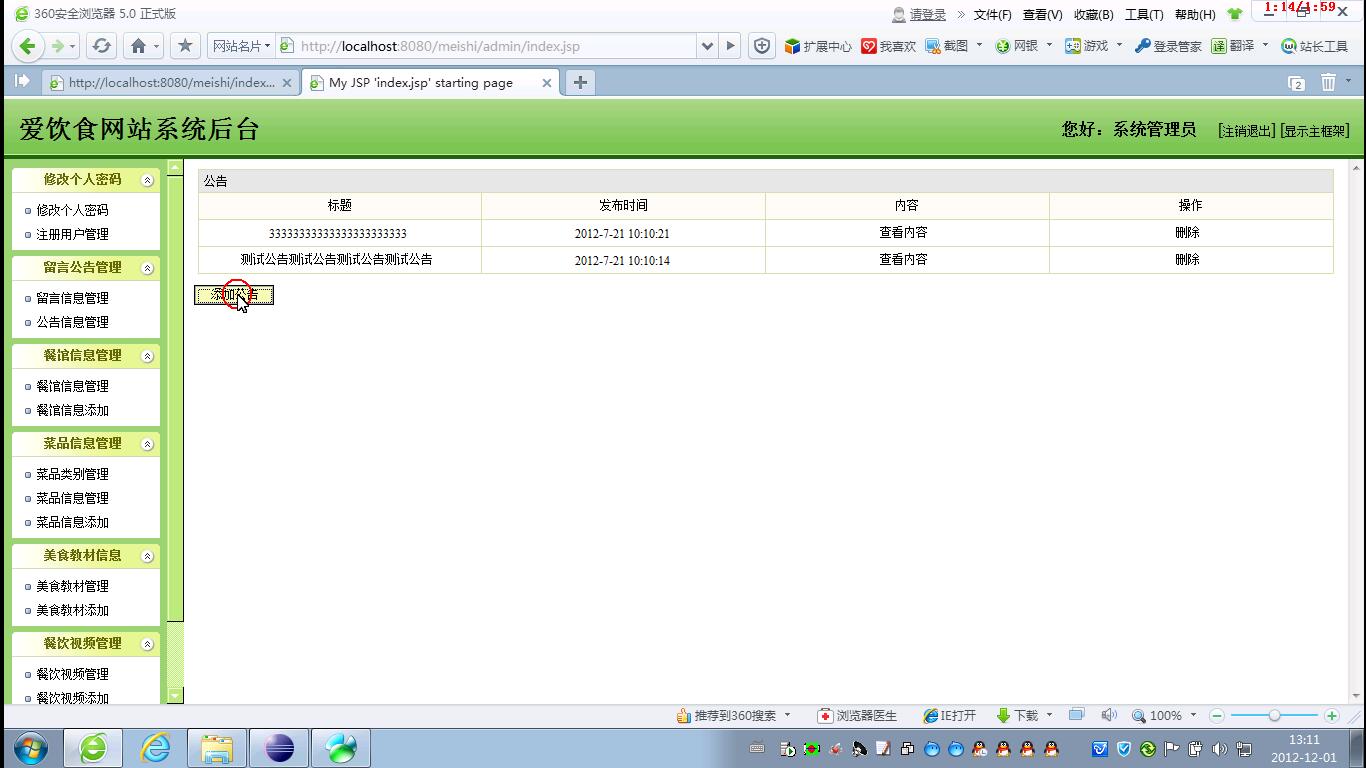The image size is (1366, 768).
Task: Open the 帮助(H) menu
Action: click(x=1195, y=14)
